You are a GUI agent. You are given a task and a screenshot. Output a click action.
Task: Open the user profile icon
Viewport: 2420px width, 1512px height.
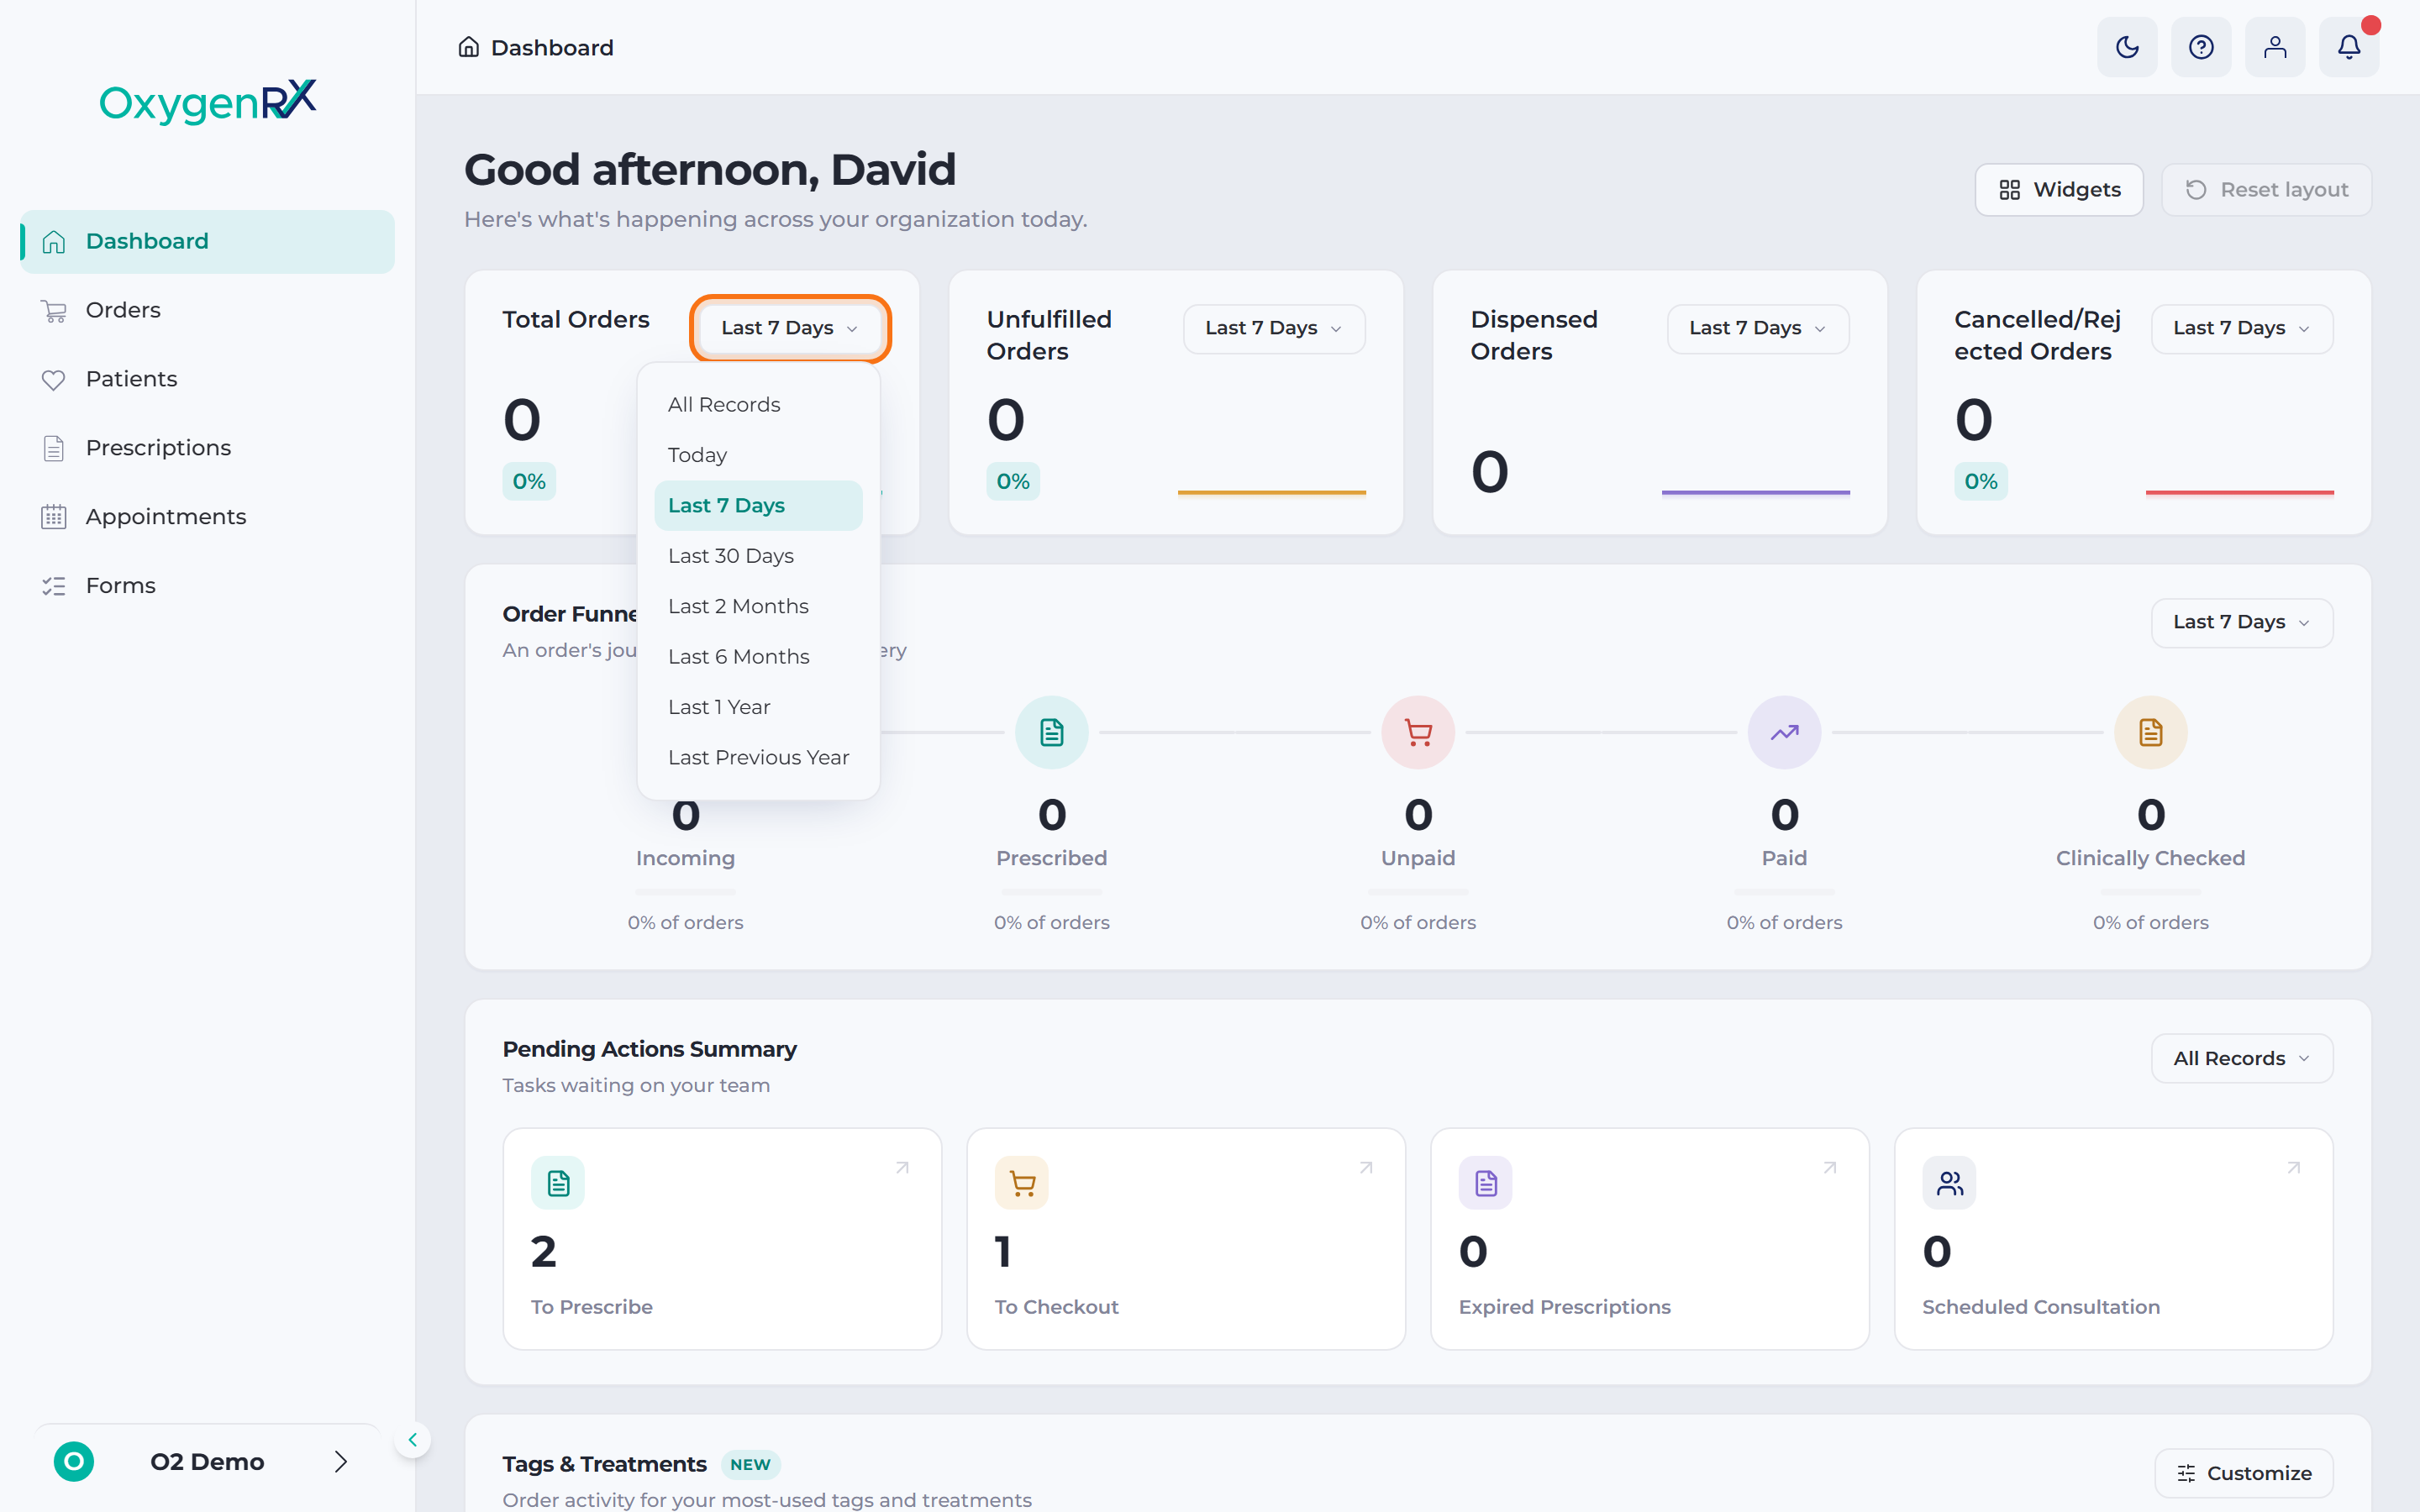pos(2275,47)
